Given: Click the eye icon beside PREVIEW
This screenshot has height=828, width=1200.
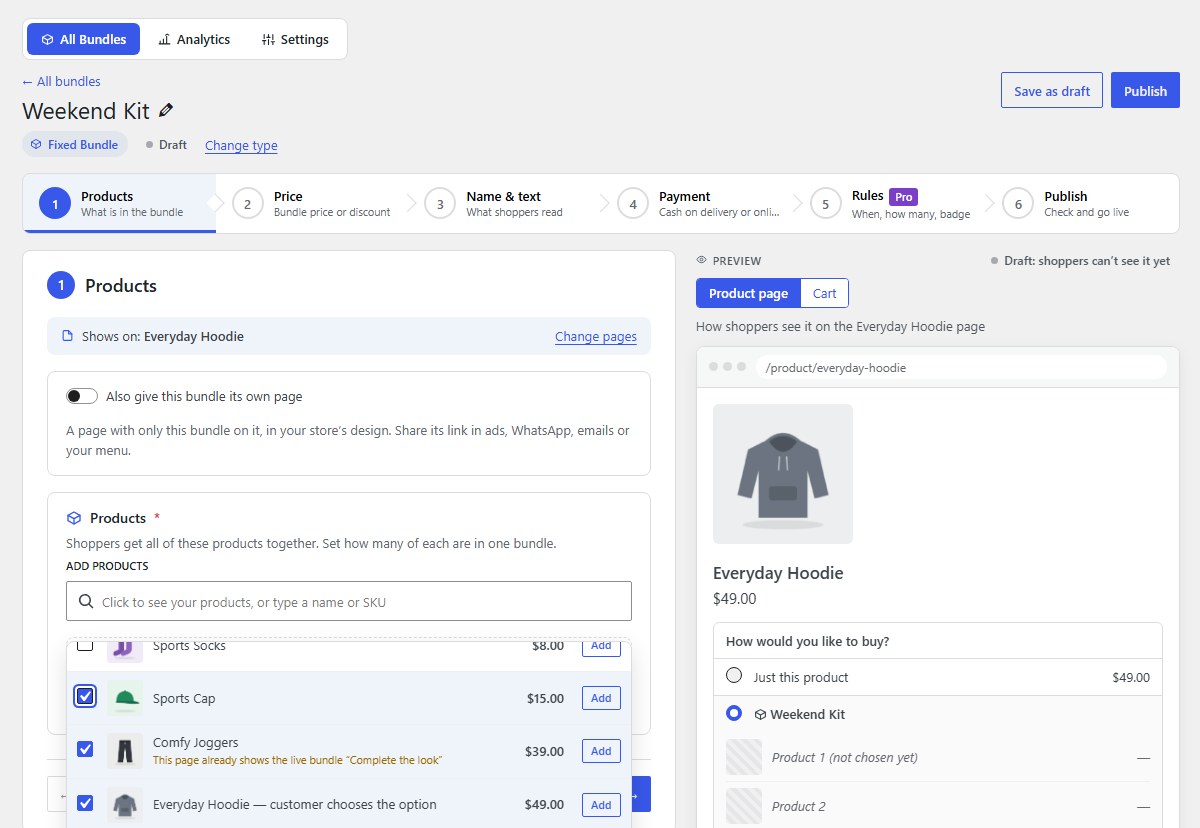Looking at the screenshot, I should point(701,260).
